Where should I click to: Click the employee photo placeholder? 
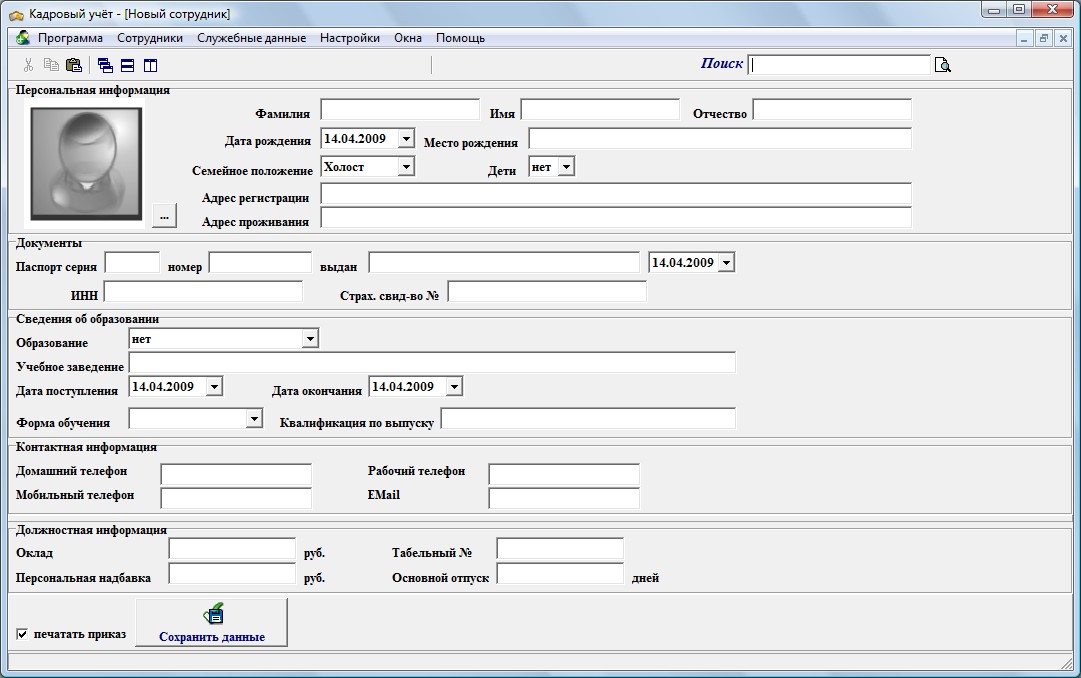click(86, 163)
